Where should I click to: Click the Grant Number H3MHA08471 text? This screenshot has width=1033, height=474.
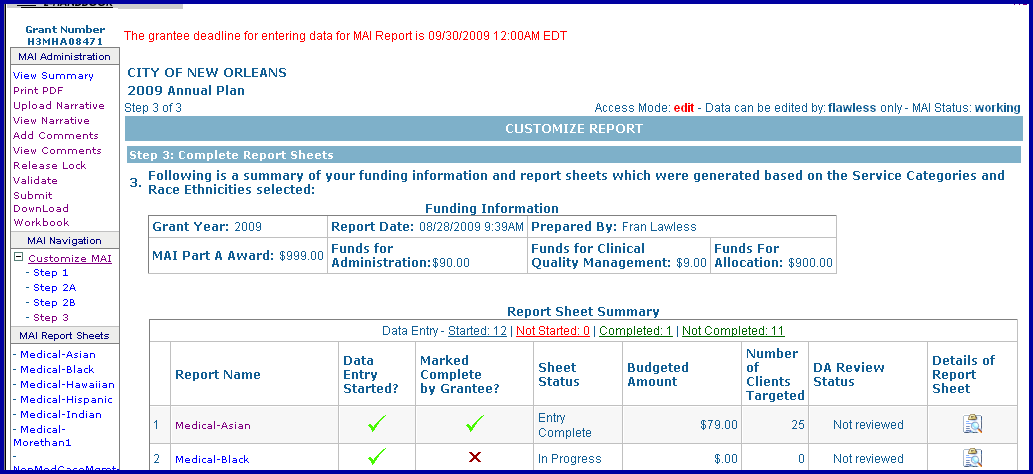click(65, 35)
